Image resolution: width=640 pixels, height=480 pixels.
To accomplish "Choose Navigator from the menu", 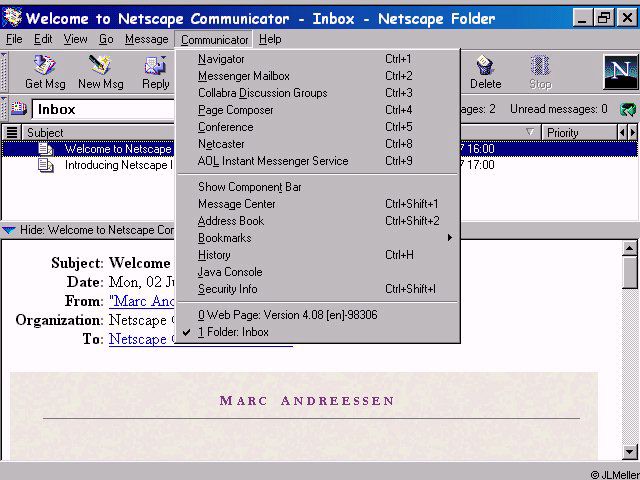I will point(318,59).
